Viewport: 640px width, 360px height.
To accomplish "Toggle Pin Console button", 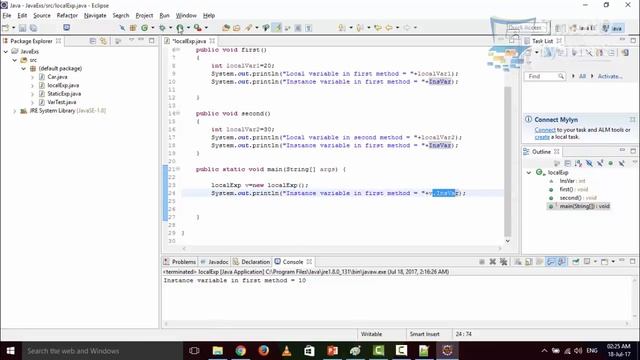I will point(576,262).
